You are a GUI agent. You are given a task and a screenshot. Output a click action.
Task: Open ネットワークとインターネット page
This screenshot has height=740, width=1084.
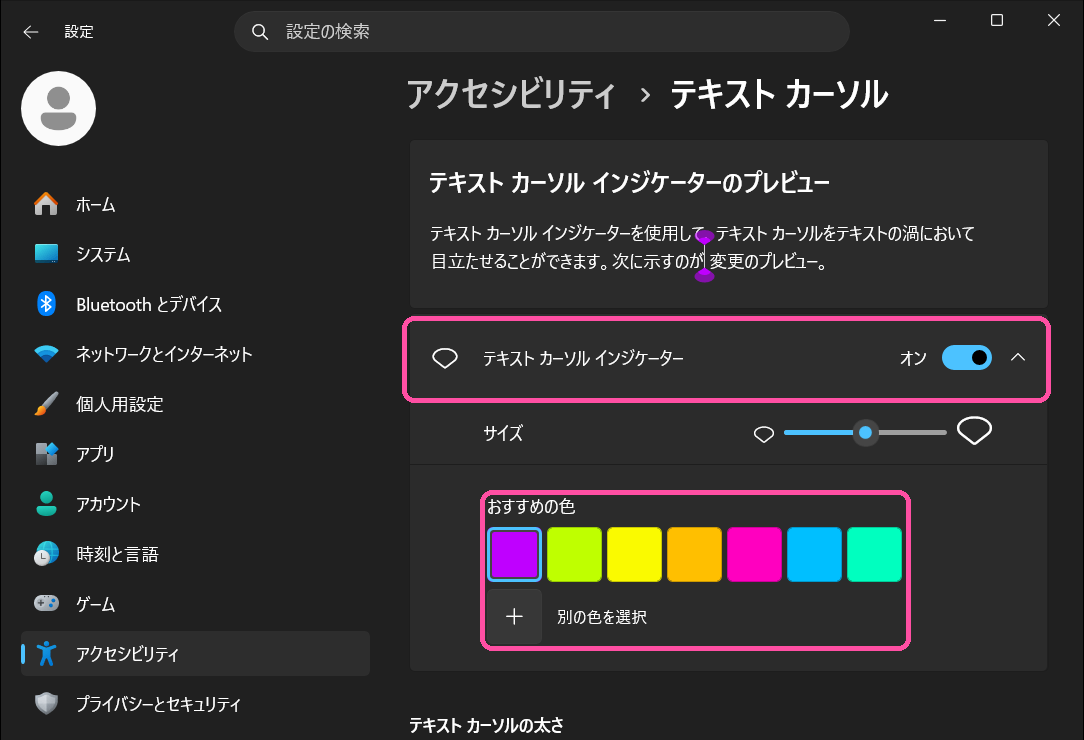pyautogui.click(x=195, y=354)
